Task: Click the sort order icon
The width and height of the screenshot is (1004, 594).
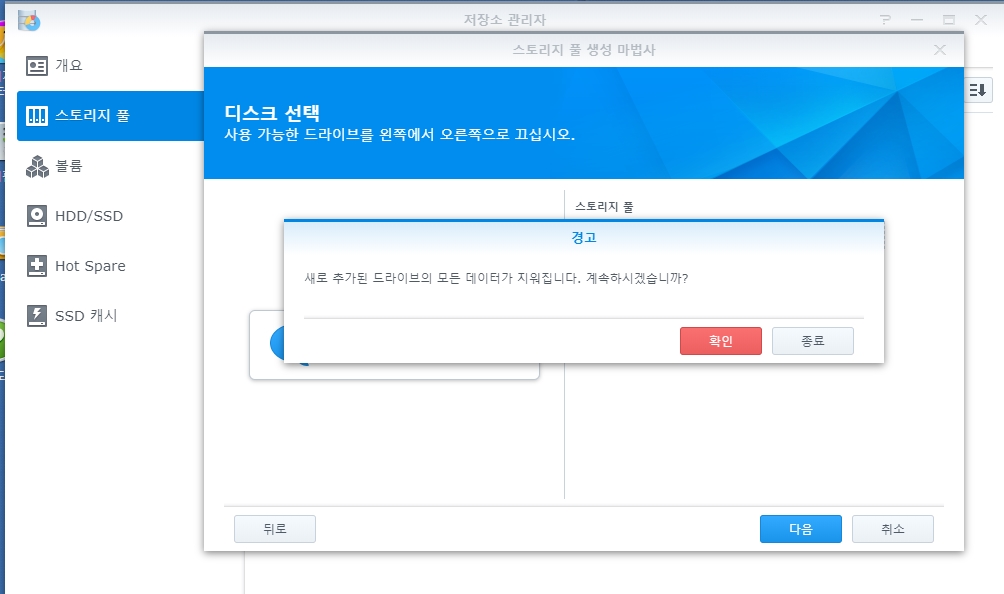Action: point(978,90)
